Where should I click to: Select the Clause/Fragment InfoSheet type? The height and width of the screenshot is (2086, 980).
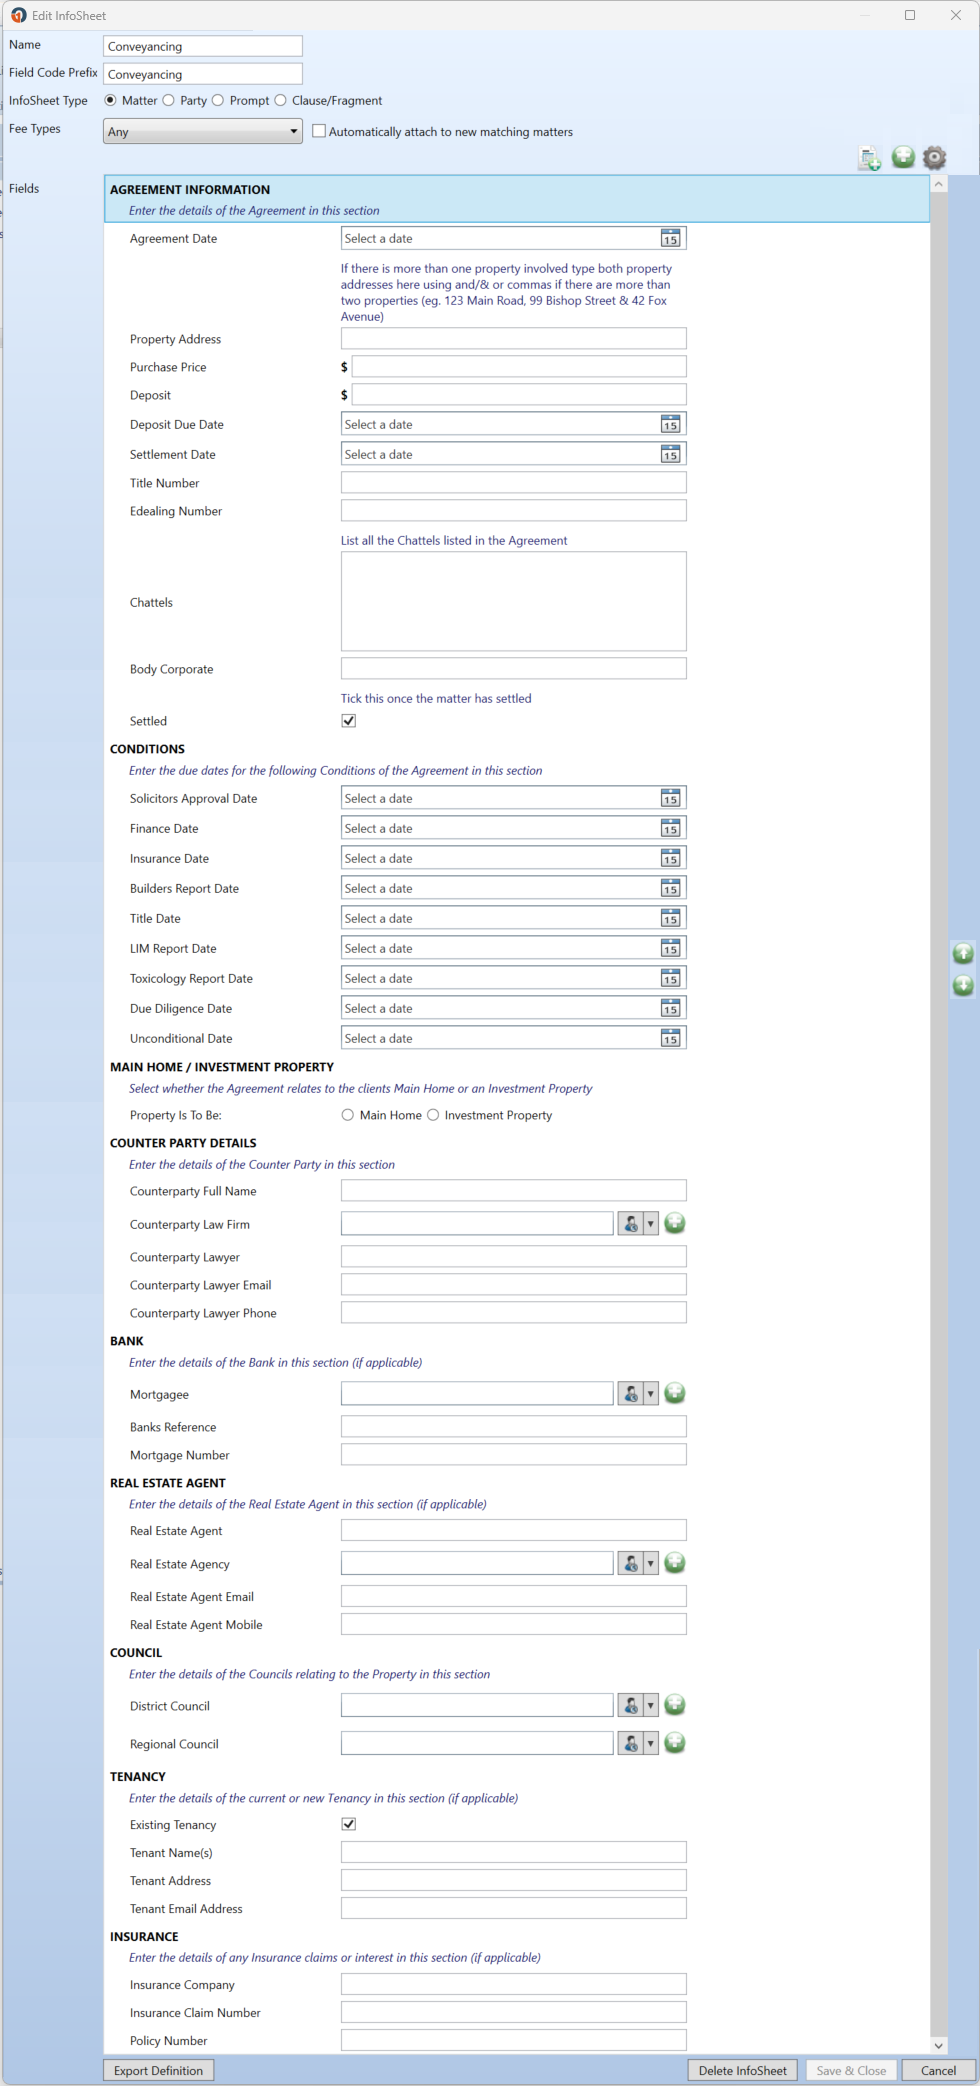coord(280,100)
